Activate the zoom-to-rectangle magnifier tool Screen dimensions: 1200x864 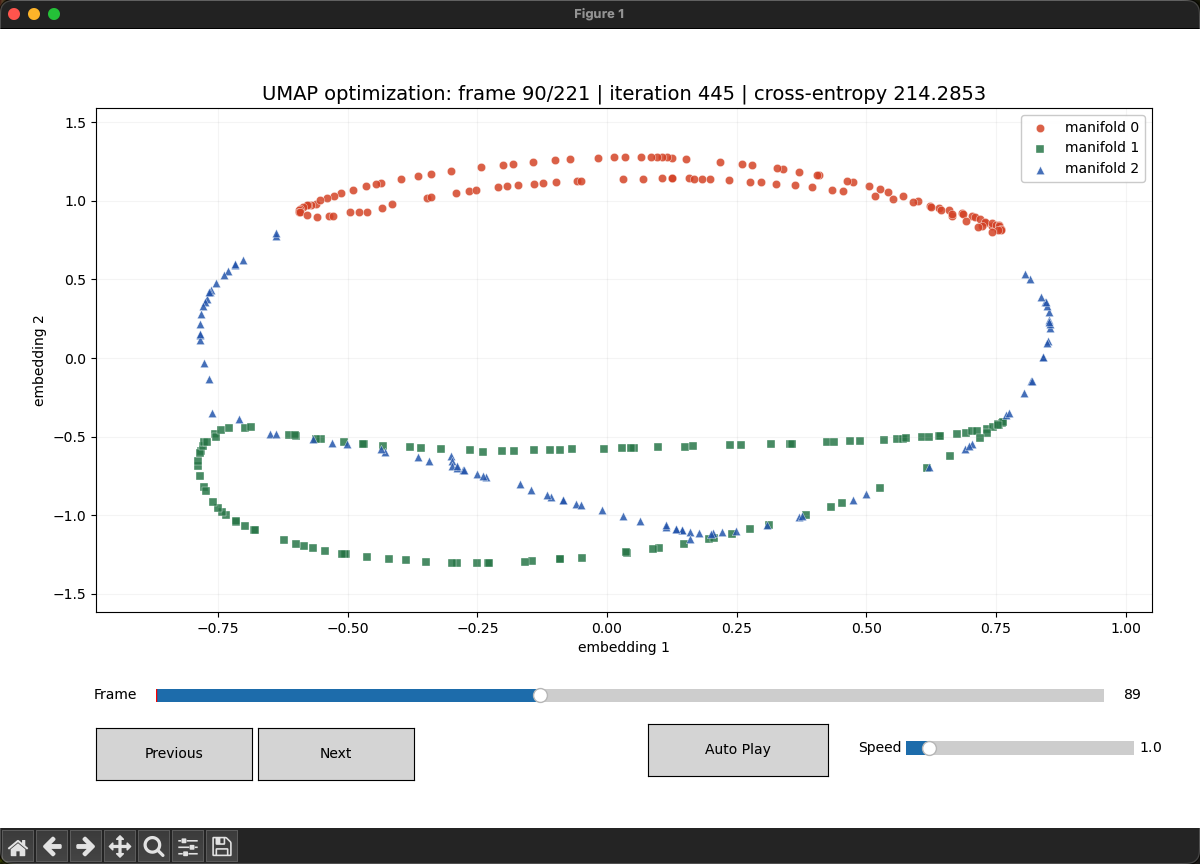[154, 846]
